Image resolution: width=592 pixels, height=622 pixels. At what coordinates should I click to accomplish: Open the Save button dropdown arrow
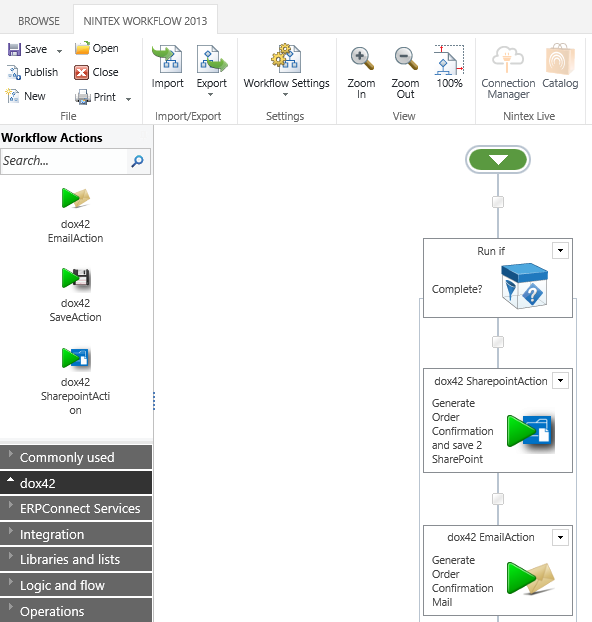click(x=60, y=51)
